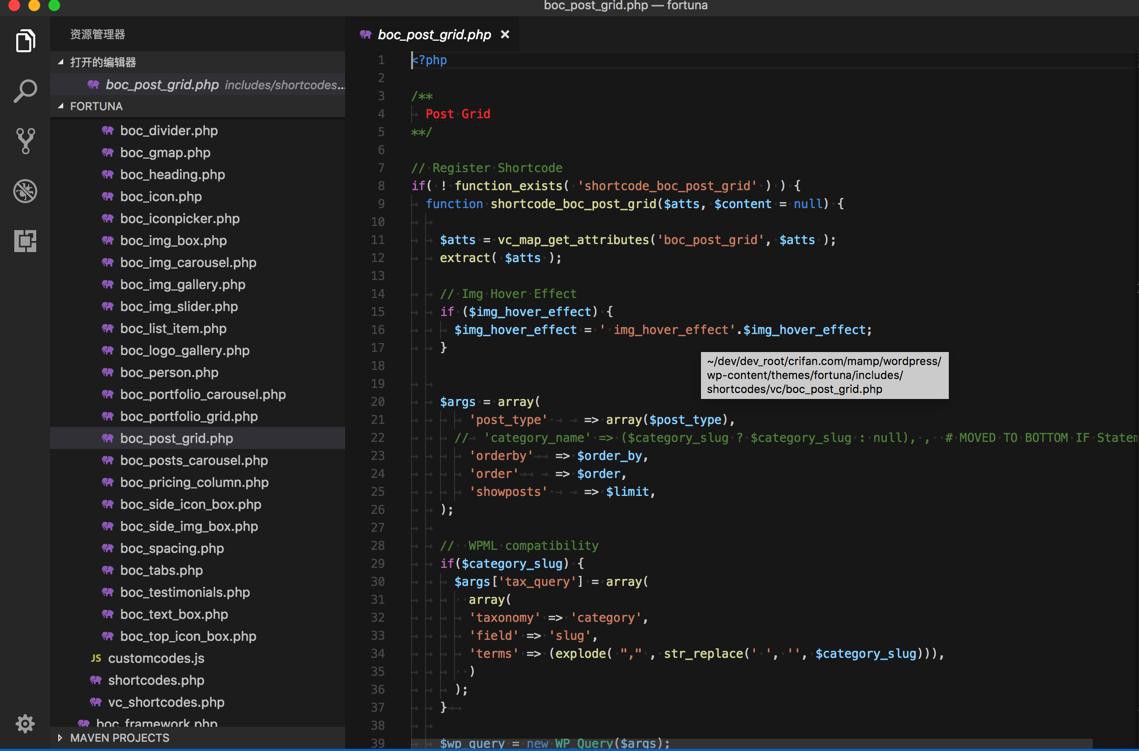Click the PHP icon beside boc_gmap.php
The height and width of the screenshot is (751, 1139).
click(107, 152)
